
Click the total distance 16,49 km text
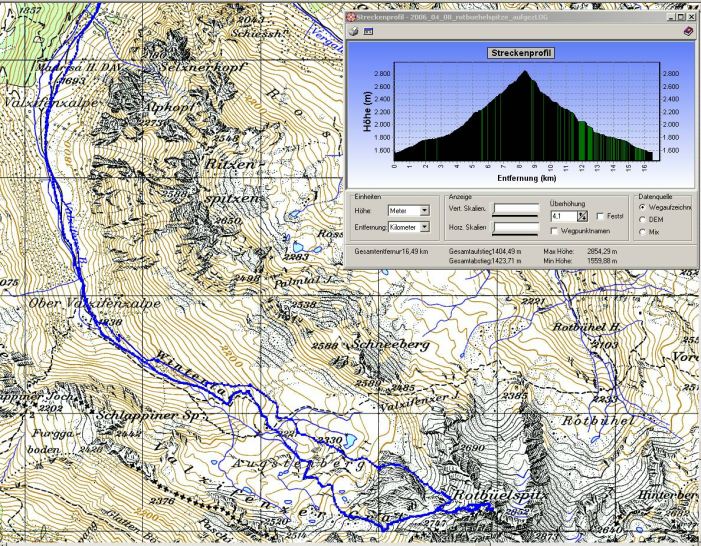(415, 251)
